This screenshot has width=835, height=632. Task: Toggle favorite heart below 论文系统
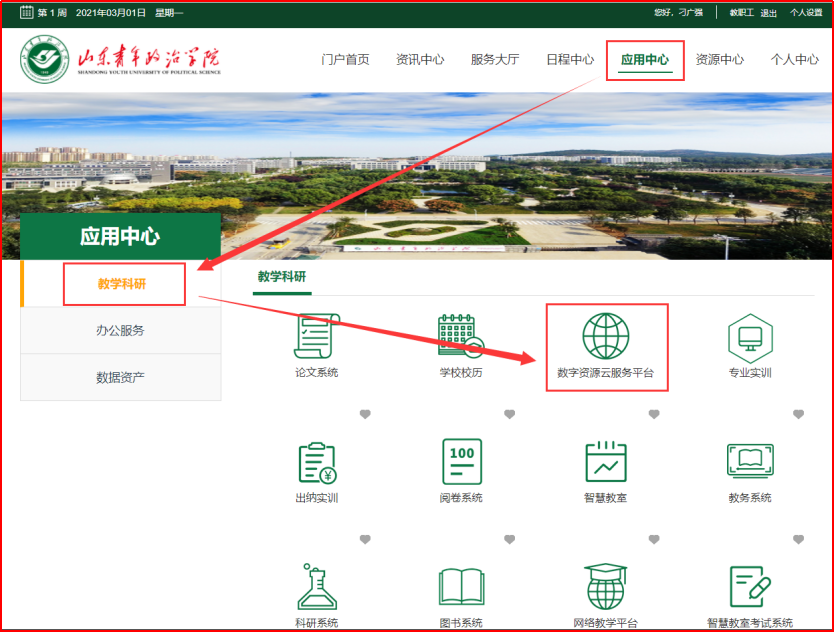[365, 414]
